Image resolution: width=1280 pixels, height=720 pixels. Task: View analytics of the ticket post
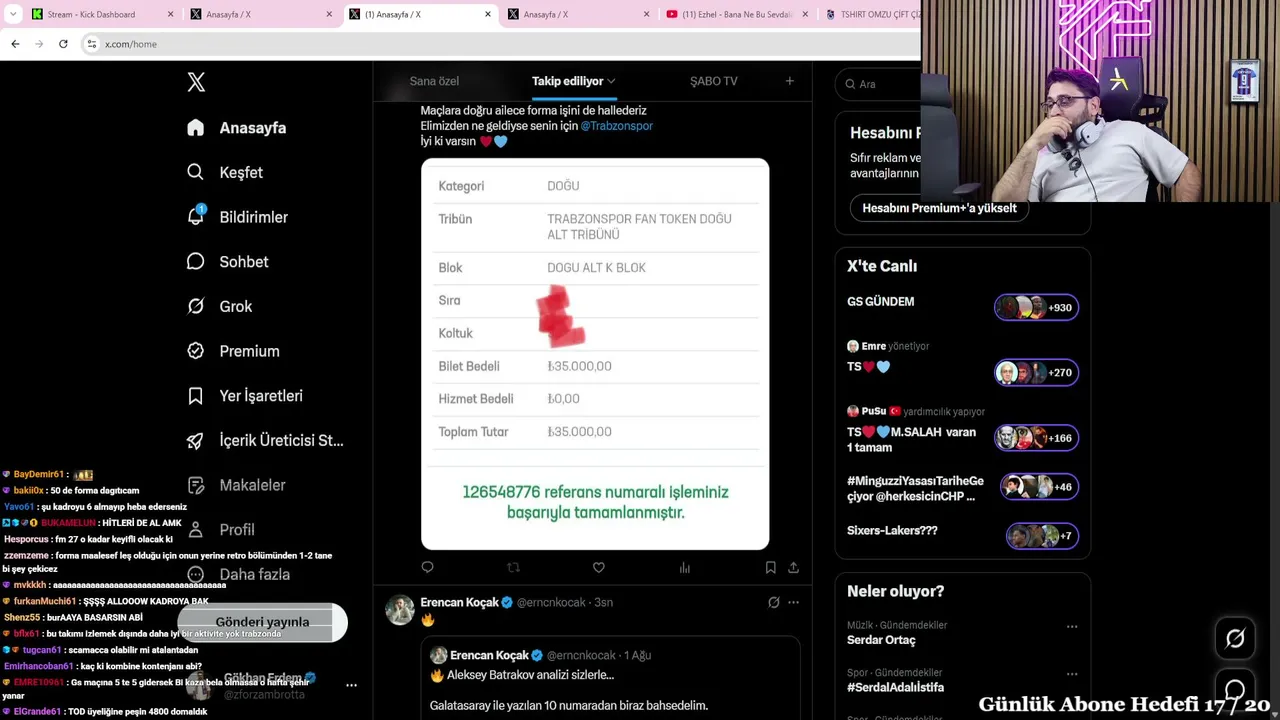pyautogui.click(x=685, y=567)
